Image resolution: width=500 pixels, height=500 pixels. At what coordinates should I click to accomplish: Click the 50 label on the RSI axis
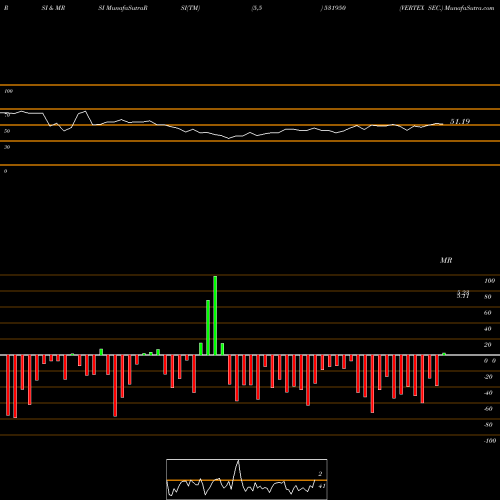click(7, 131)
